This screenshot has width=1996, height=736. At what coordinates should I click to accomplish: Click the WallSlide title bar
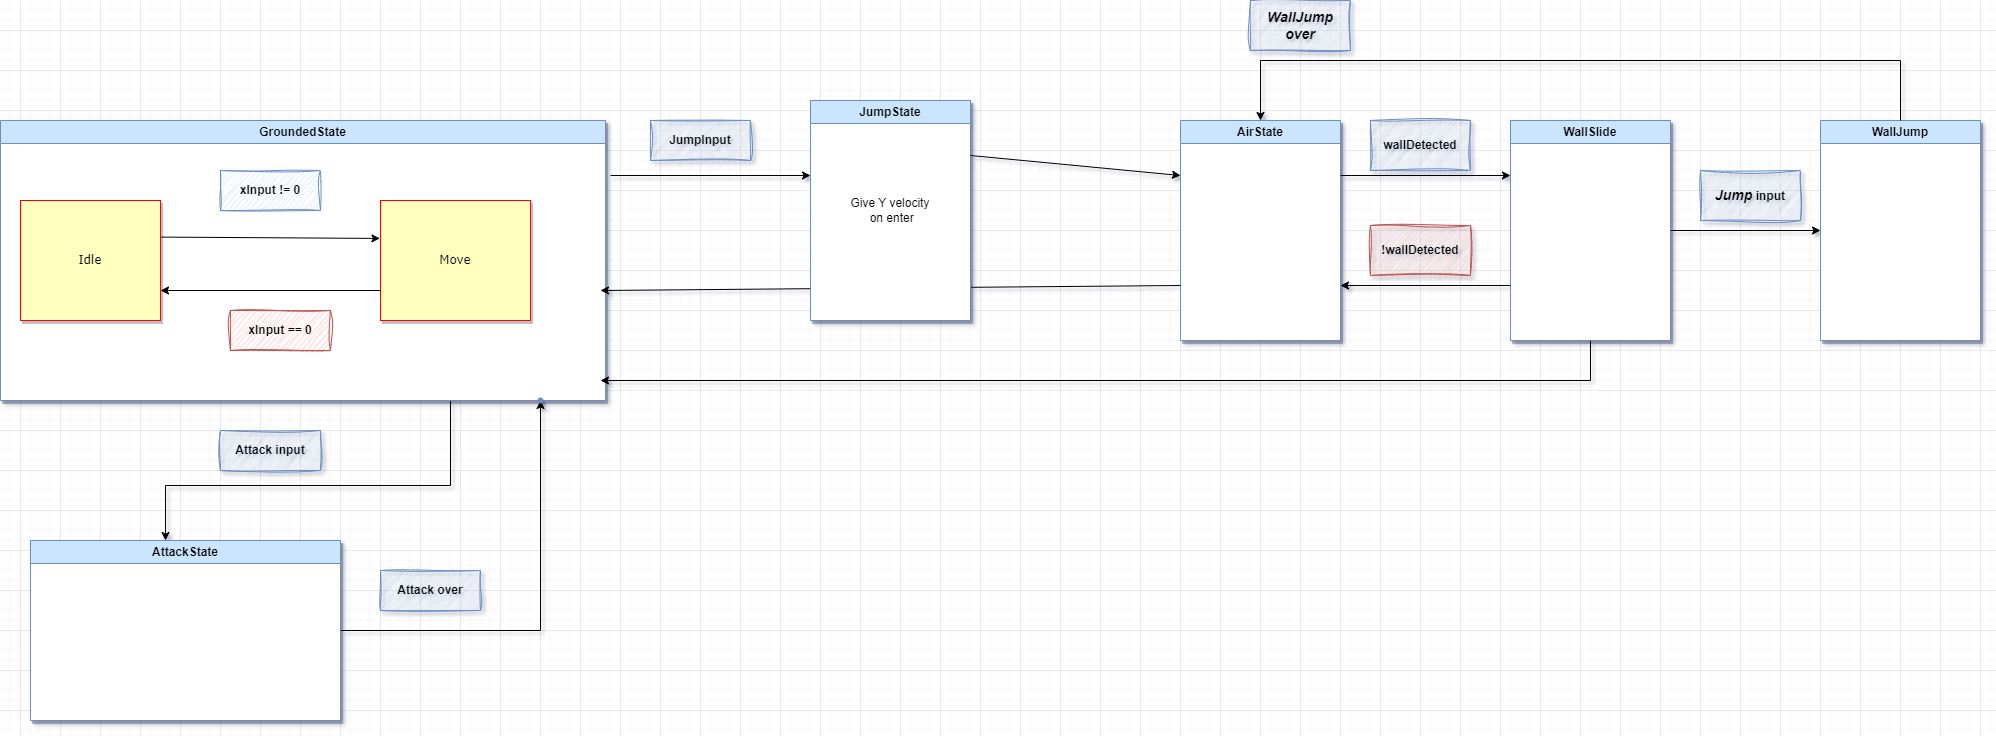[1589, 132]
